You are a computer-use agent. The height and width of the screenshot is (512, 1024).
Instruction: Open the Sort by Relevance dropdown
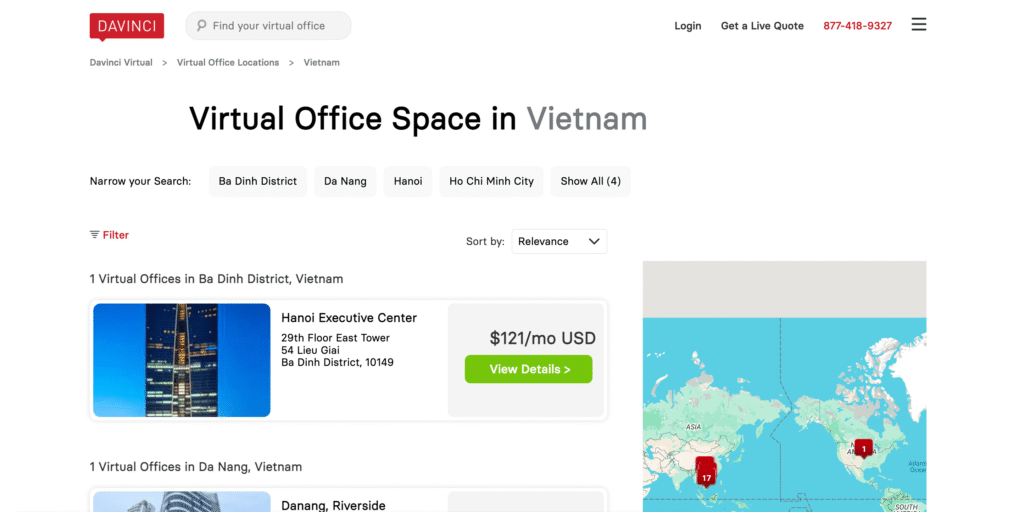click(x=559, y=242)
